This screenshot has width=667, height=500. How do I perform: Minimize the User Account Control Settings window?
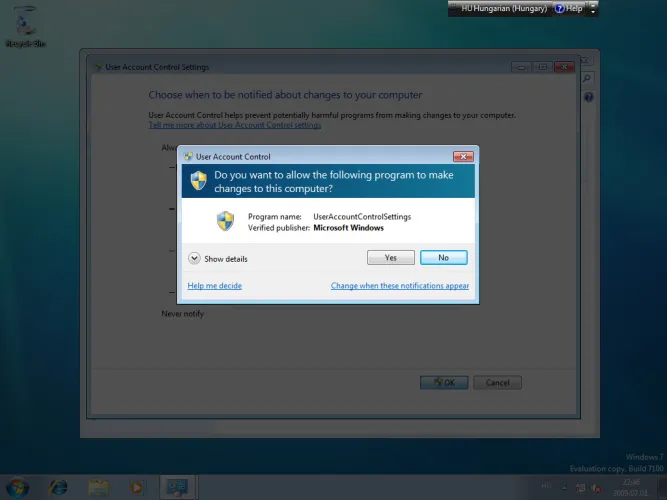coord(521,67)
